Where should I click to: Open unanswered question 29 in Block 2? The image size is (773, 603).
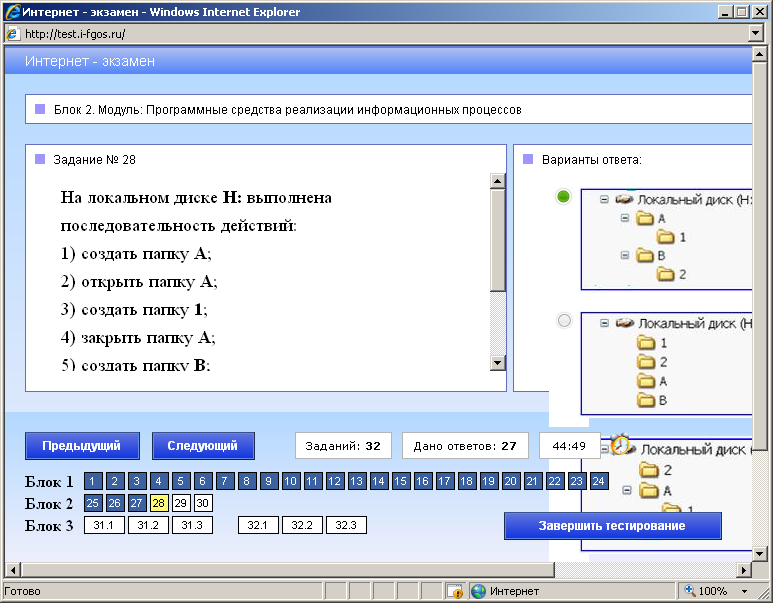coord(180,503)
